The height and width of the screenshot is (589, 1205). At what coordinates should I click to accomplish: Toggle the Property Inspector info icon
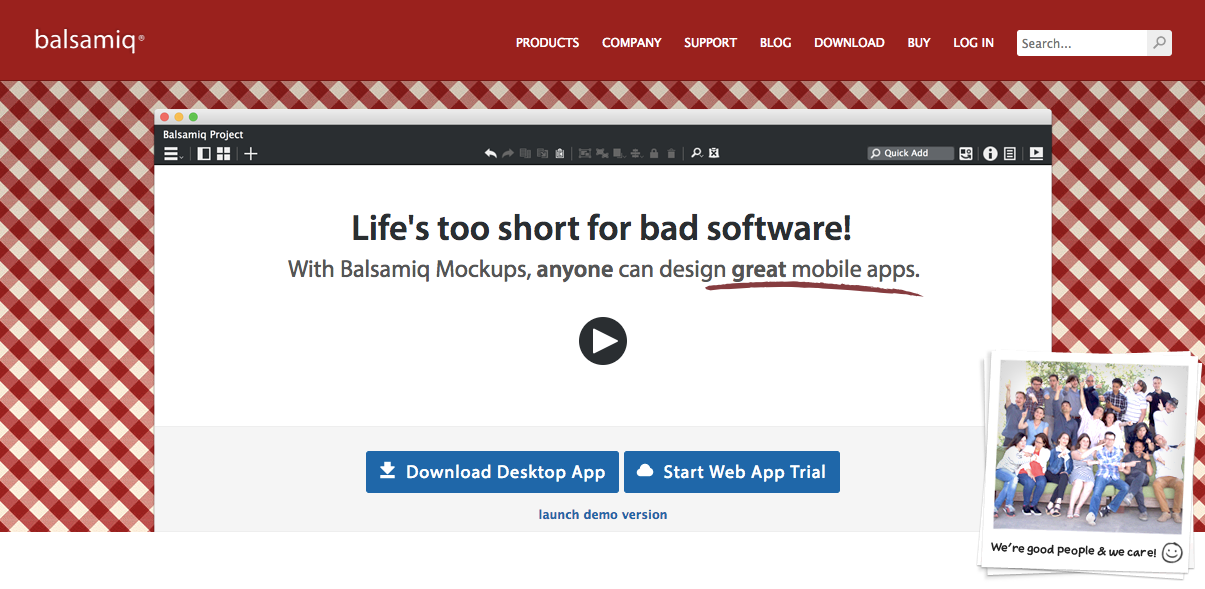point(990,154)
